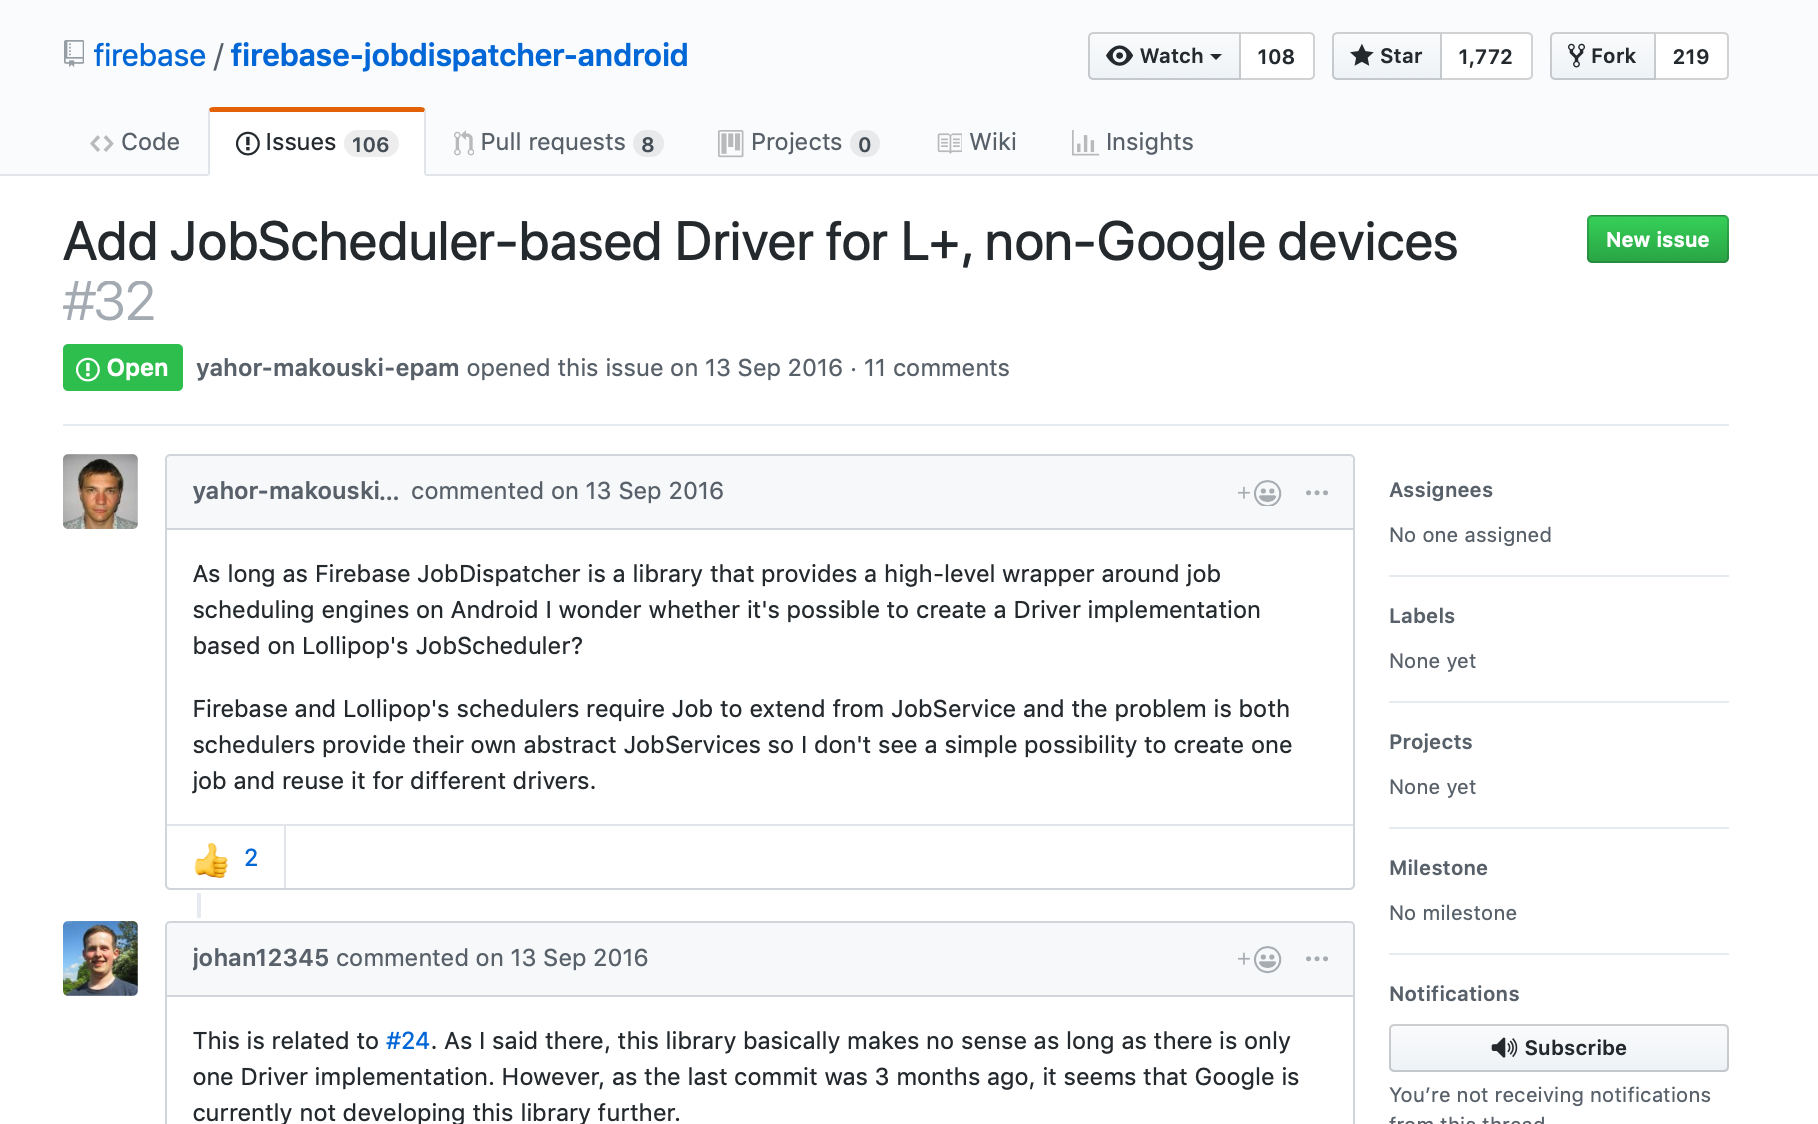Click the Assignees sidebar heading
This screenshot has width=1818, height=1124.
click(x=1441, y=490)
